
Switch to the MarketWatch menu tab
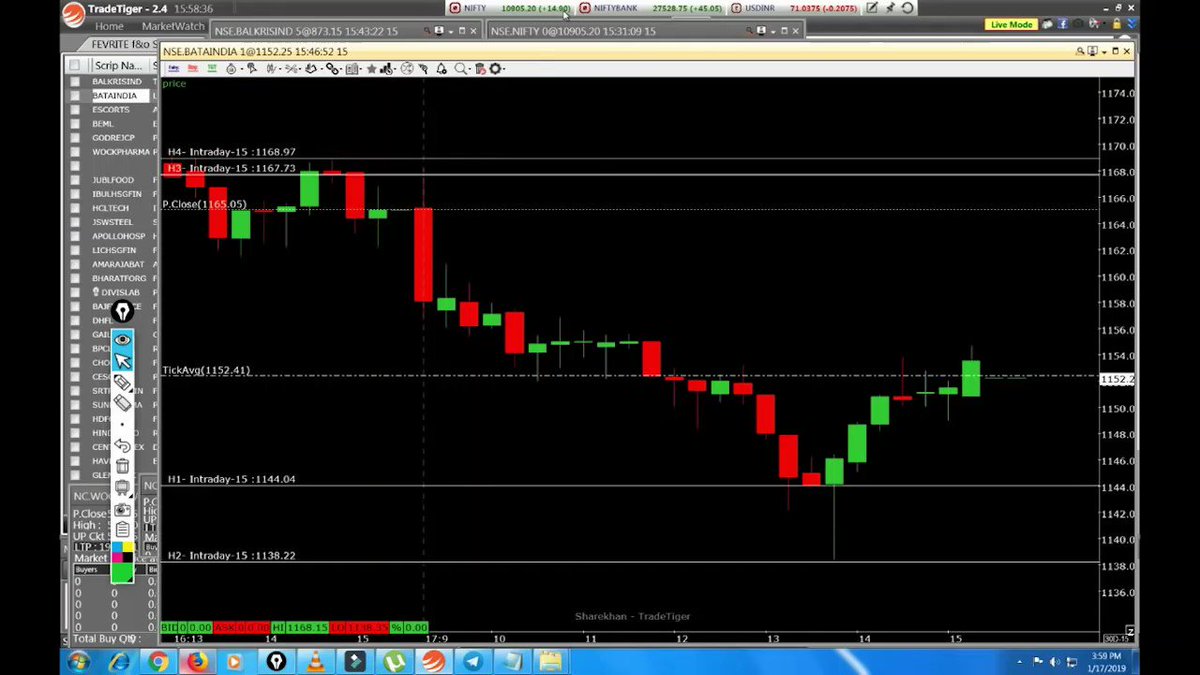tap(172, 26)
